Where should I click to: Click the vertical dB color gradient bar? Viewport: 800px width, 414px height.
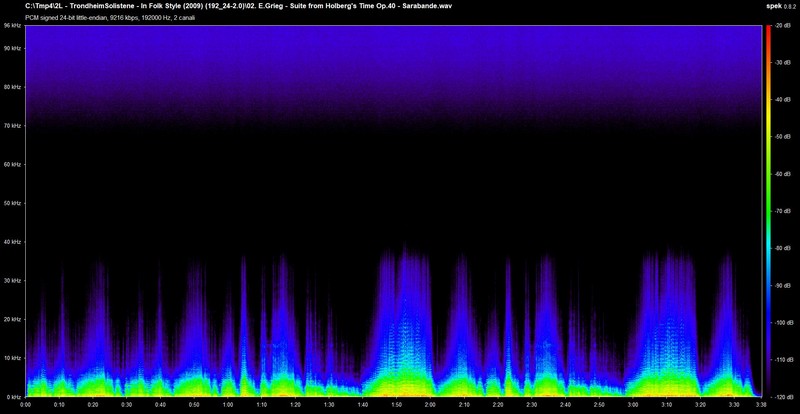click(x=769, y=211)
